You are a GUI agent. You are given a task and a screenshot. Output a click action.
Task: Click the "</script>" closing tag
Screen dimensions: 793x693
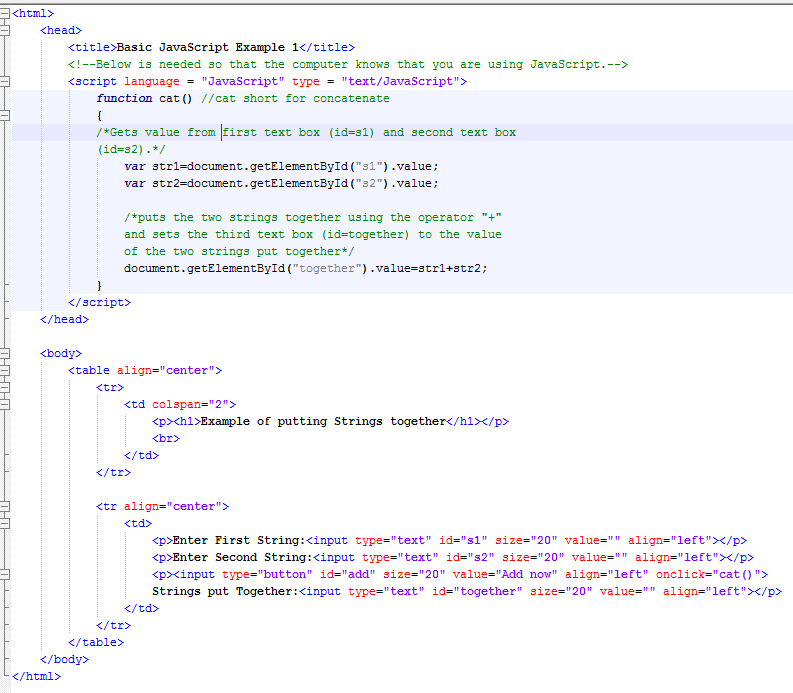(x=100, y=302)
